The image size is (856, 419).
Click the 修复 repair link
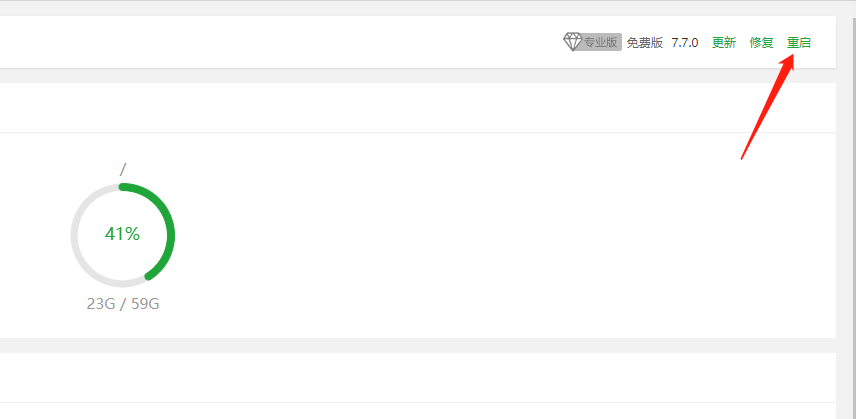(762, 43)
